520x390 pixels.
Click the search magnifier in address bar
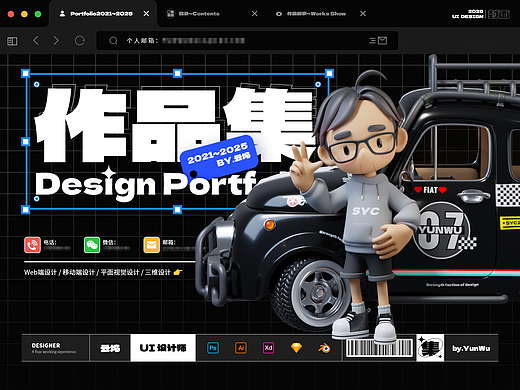click(x=113, y=41)
